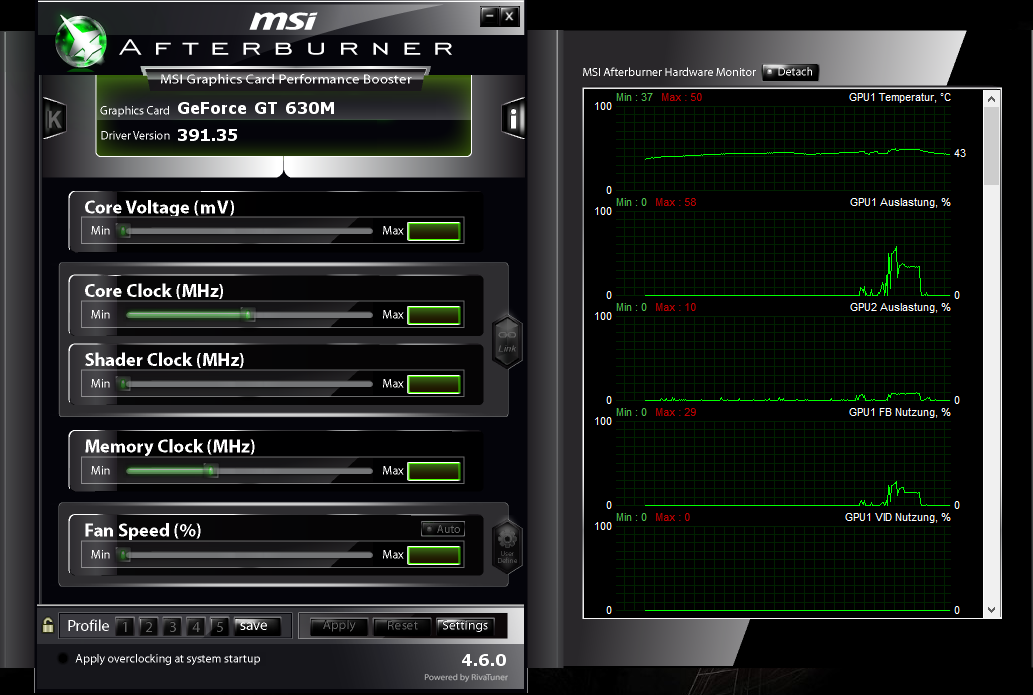Click the hardware monitor scroll down arrow
Viewport: 1033px width, 695px height.
point(991,609)
